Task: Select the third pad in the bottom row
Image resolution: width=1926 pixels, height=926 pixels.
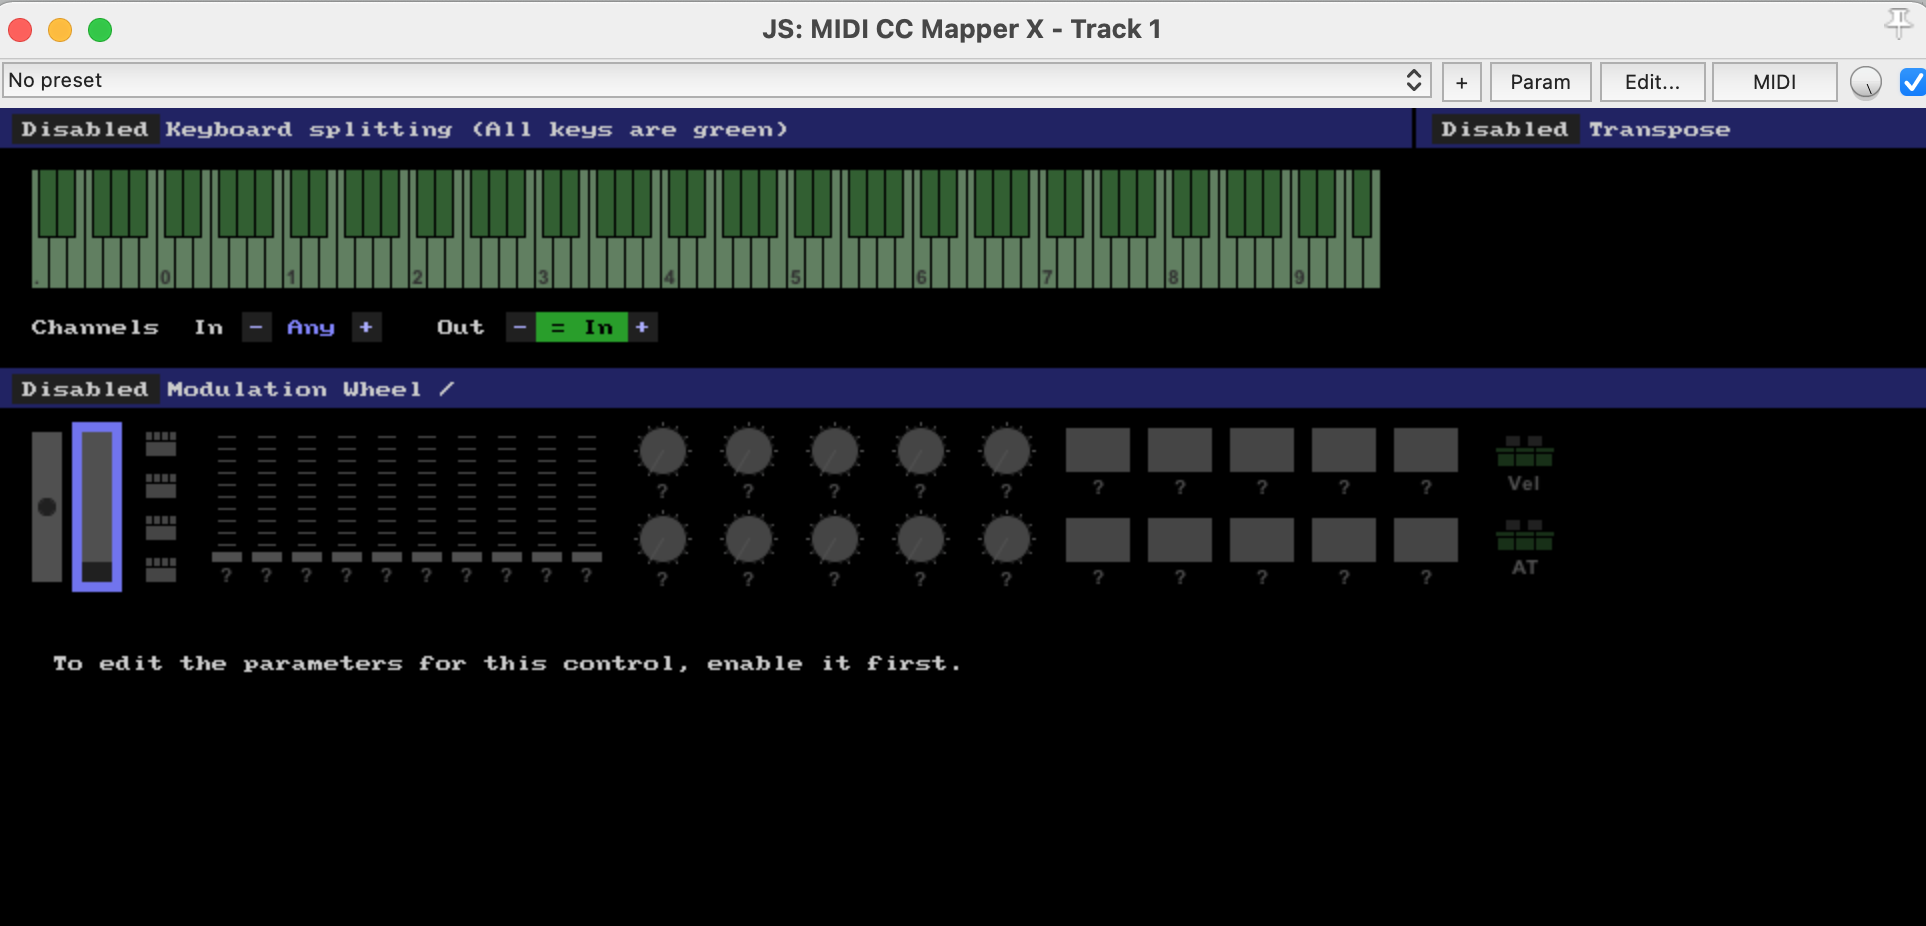Action: pos(1262,540)
